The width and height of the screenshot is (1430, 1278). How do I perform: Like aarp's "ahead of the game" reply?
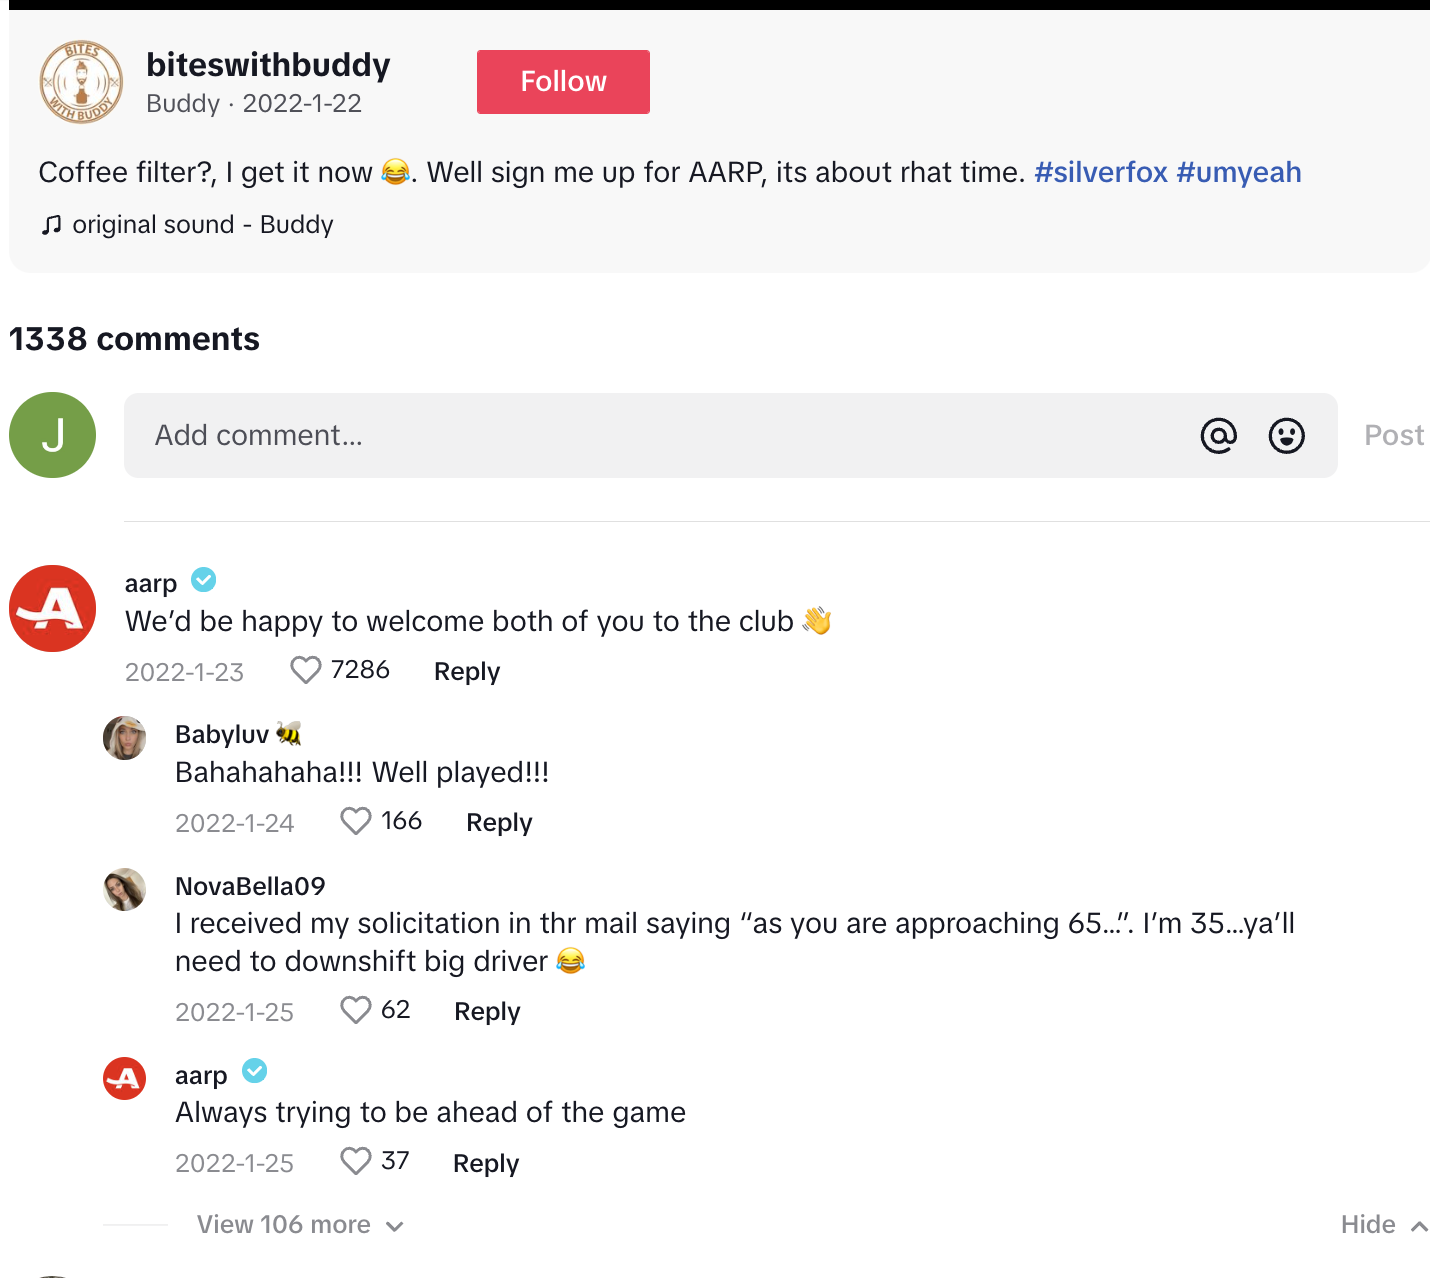coord(356,1161)
